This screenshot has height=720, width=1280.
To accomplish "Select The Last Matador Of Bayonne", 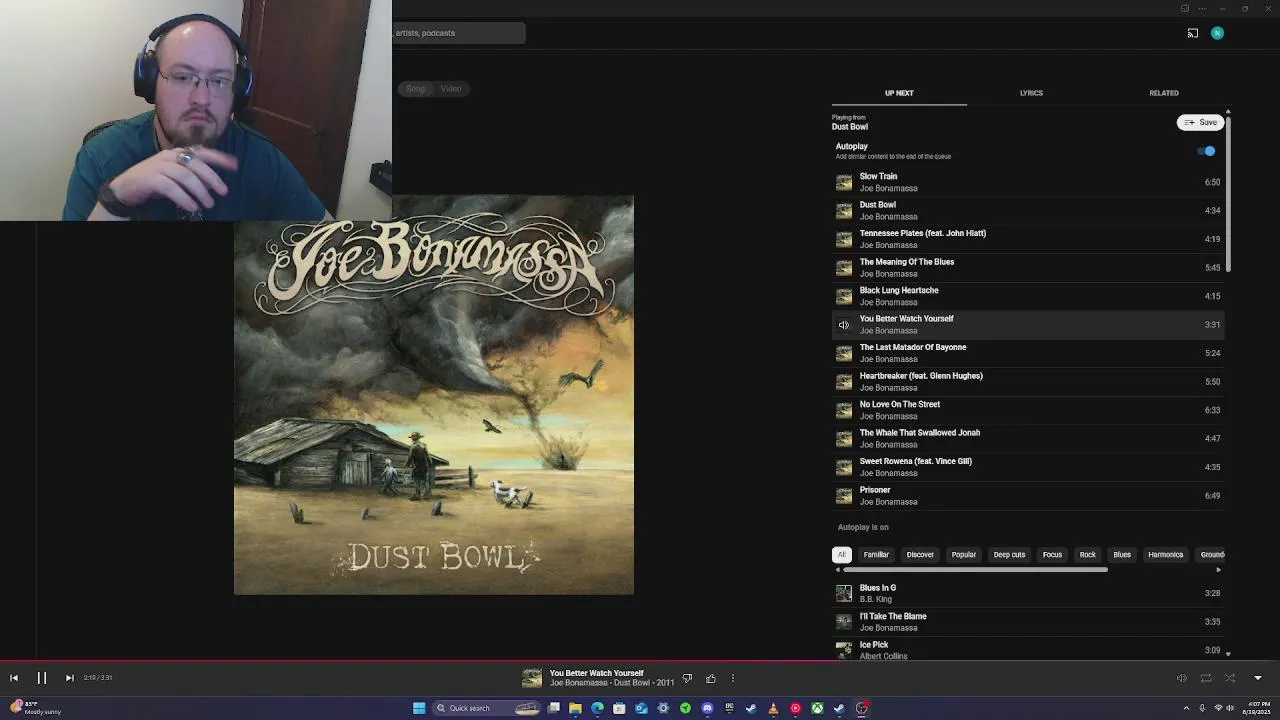I will [x=1028, y=353].
